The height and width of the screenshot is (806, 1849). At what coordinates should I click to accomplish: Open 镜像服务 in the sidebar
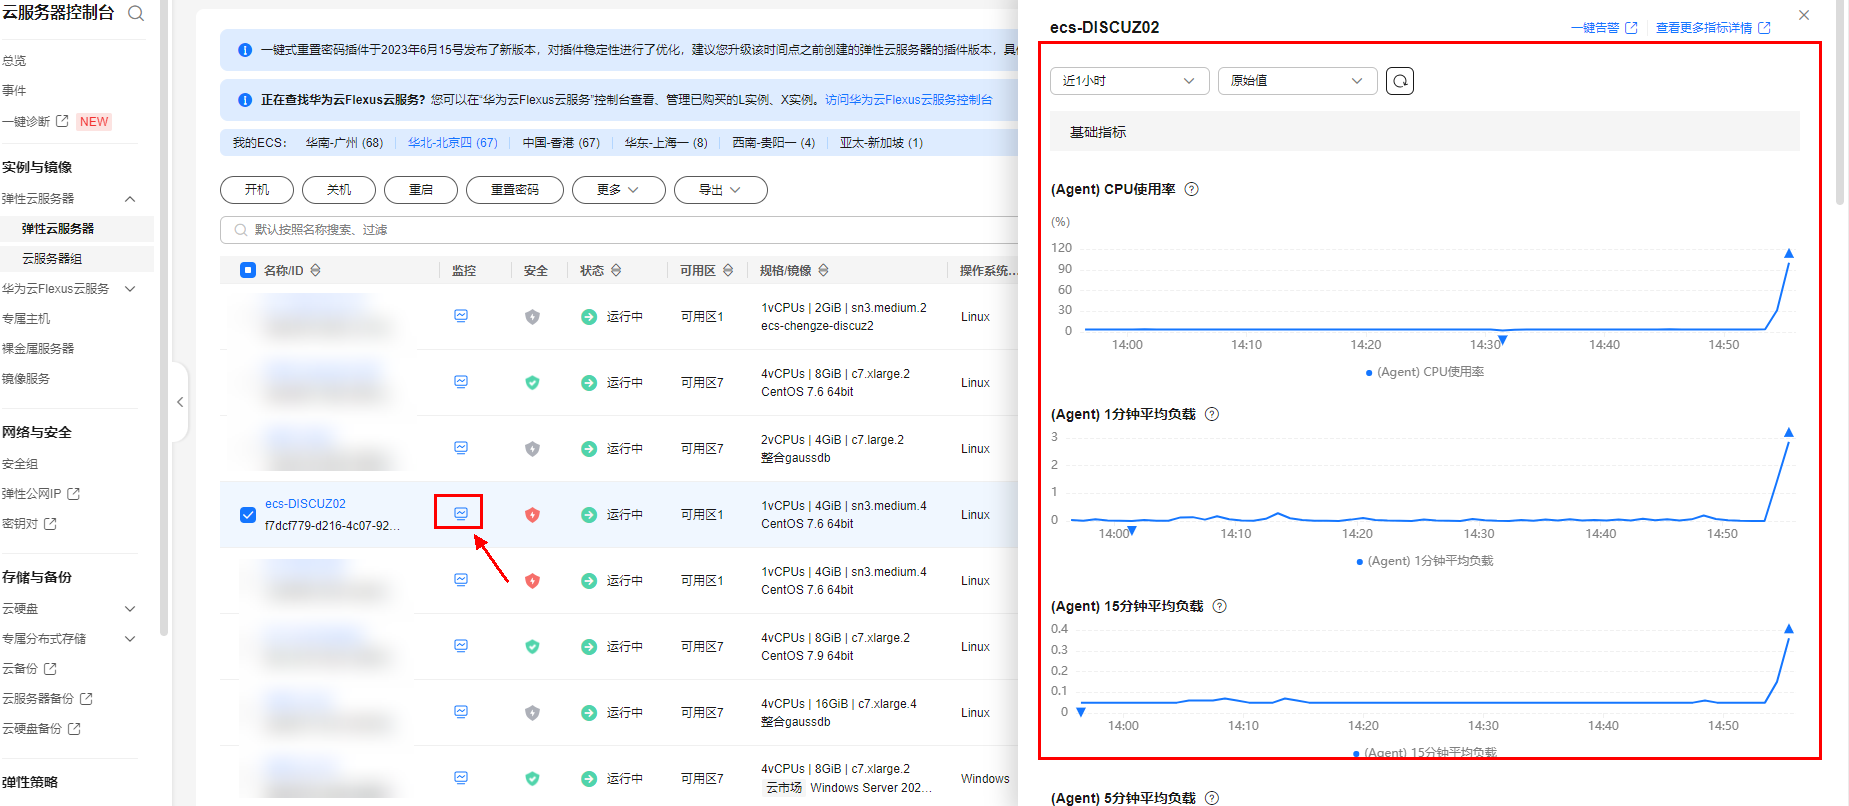pyautogui.click(x=26, y=379)
